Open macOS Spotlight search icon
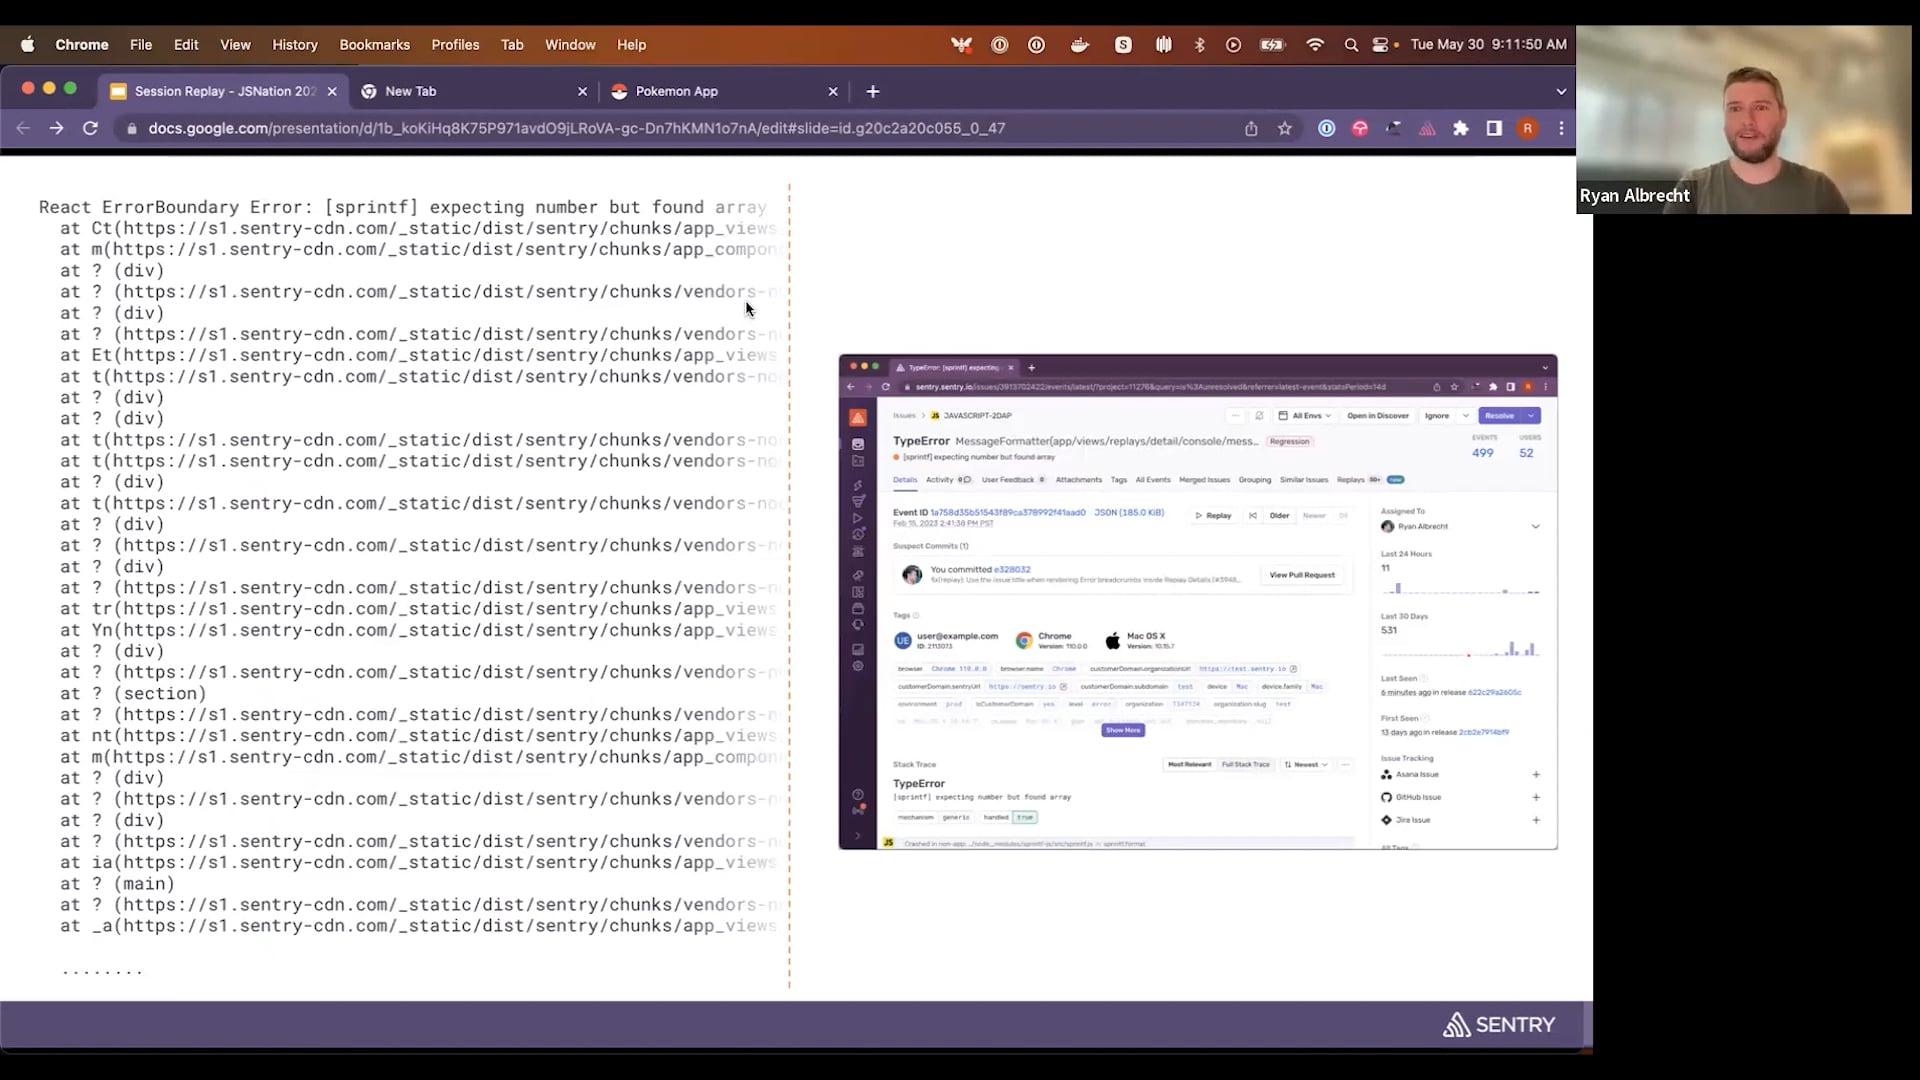This screenshot has width=1920, height=1080. point(1351,45)
